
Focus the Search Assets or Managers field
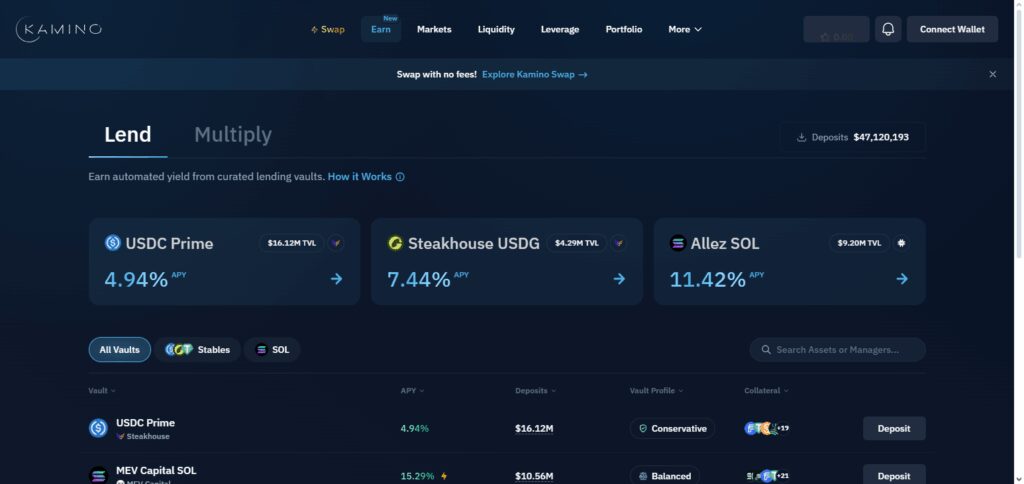(x=837, y=350)
